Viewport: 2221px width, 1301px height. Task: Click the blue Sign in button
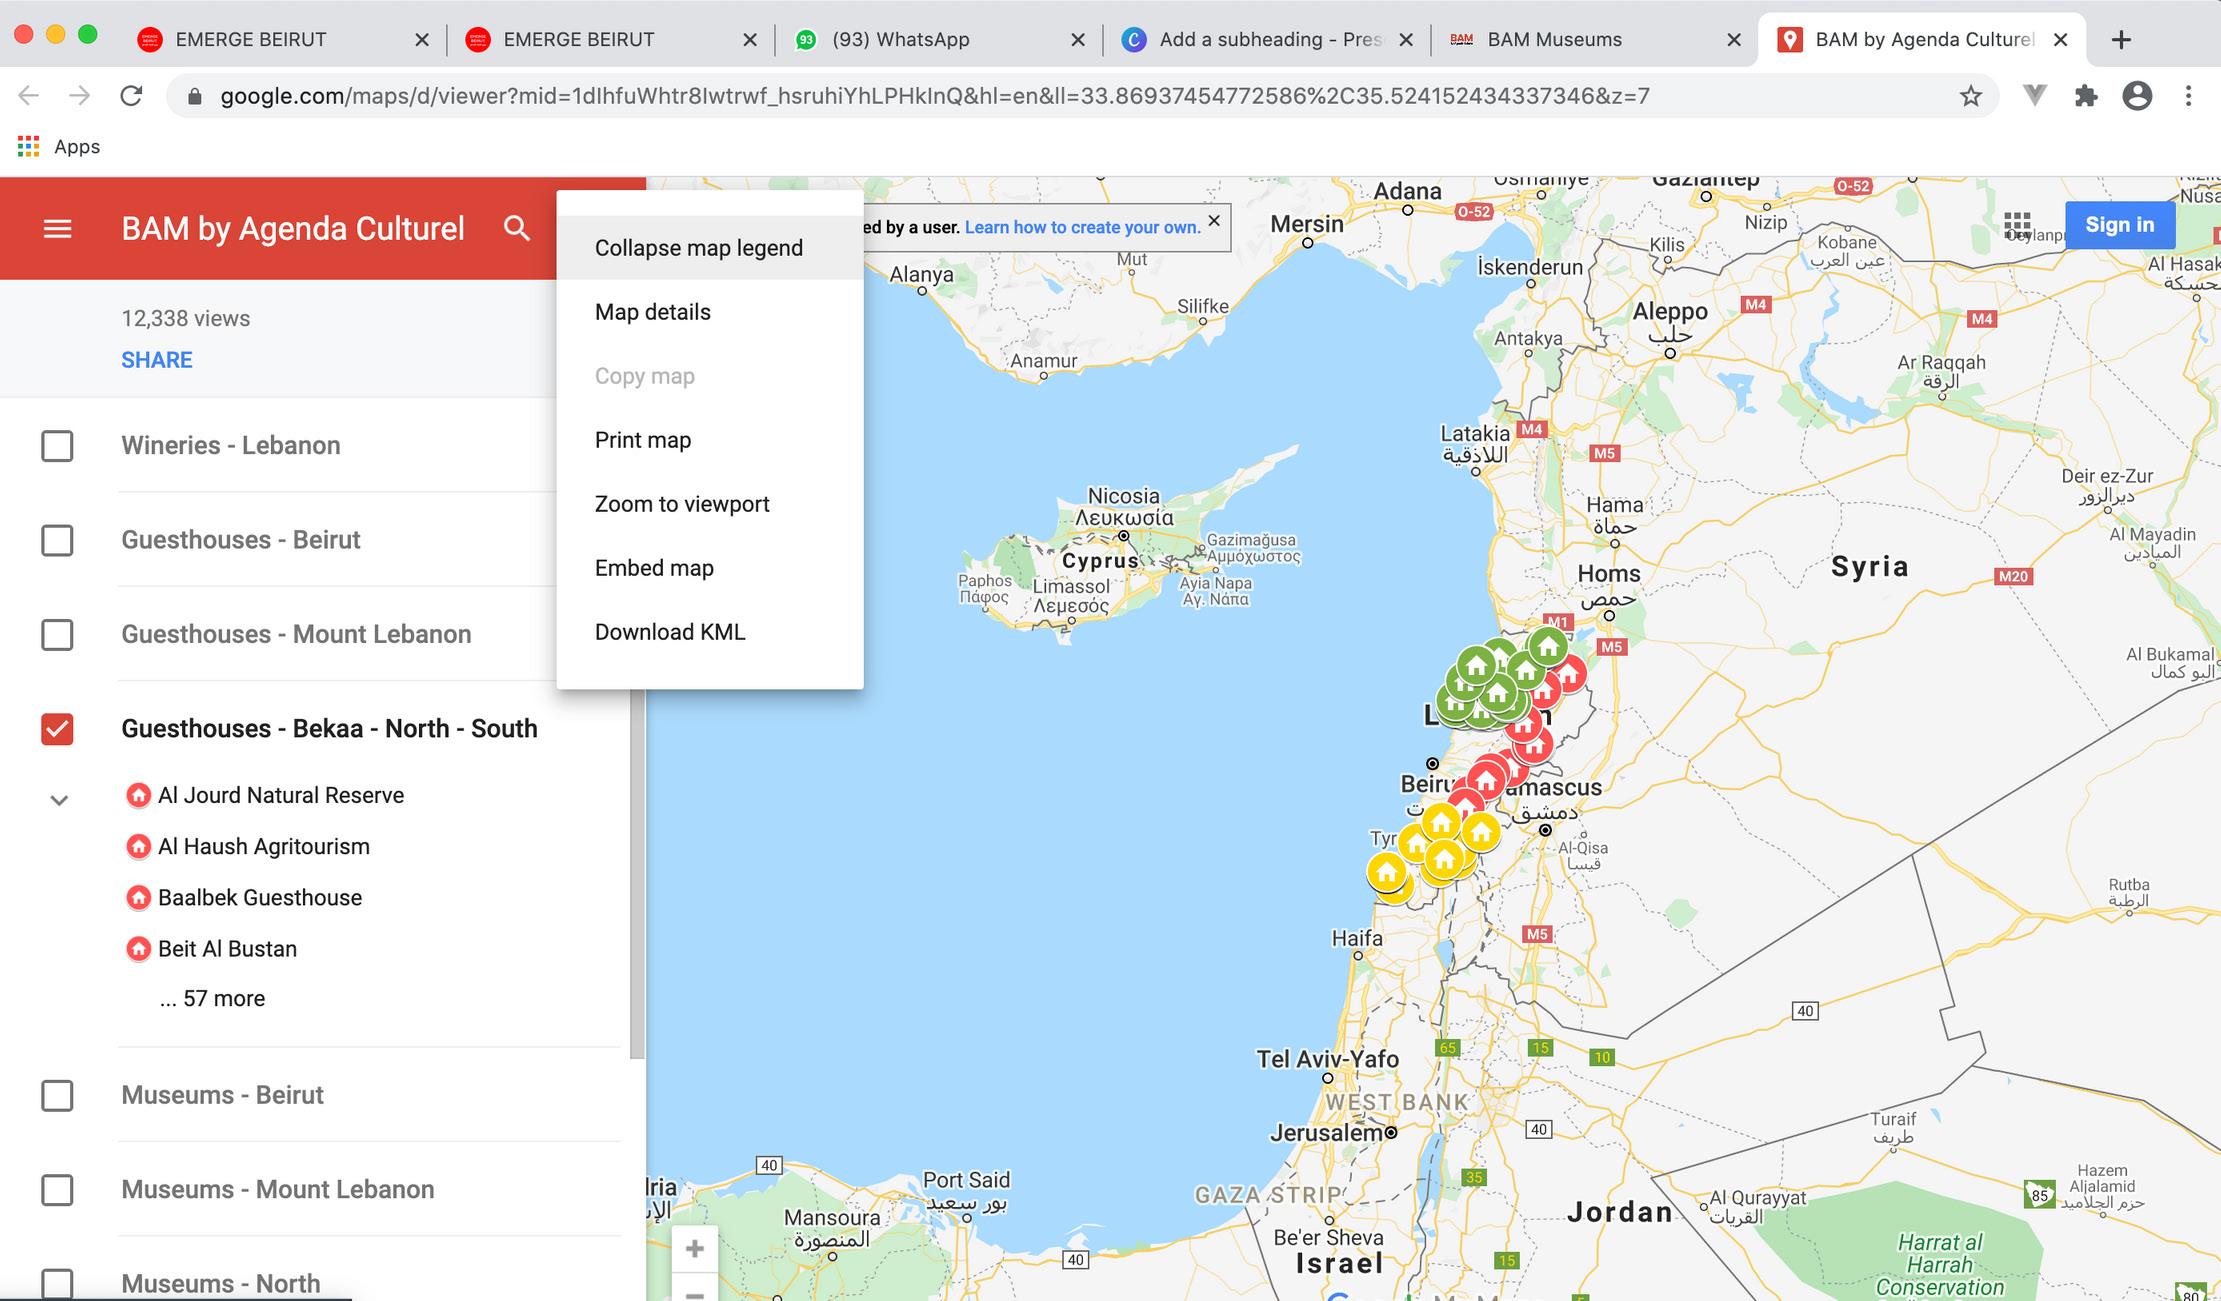[2119, 225]
